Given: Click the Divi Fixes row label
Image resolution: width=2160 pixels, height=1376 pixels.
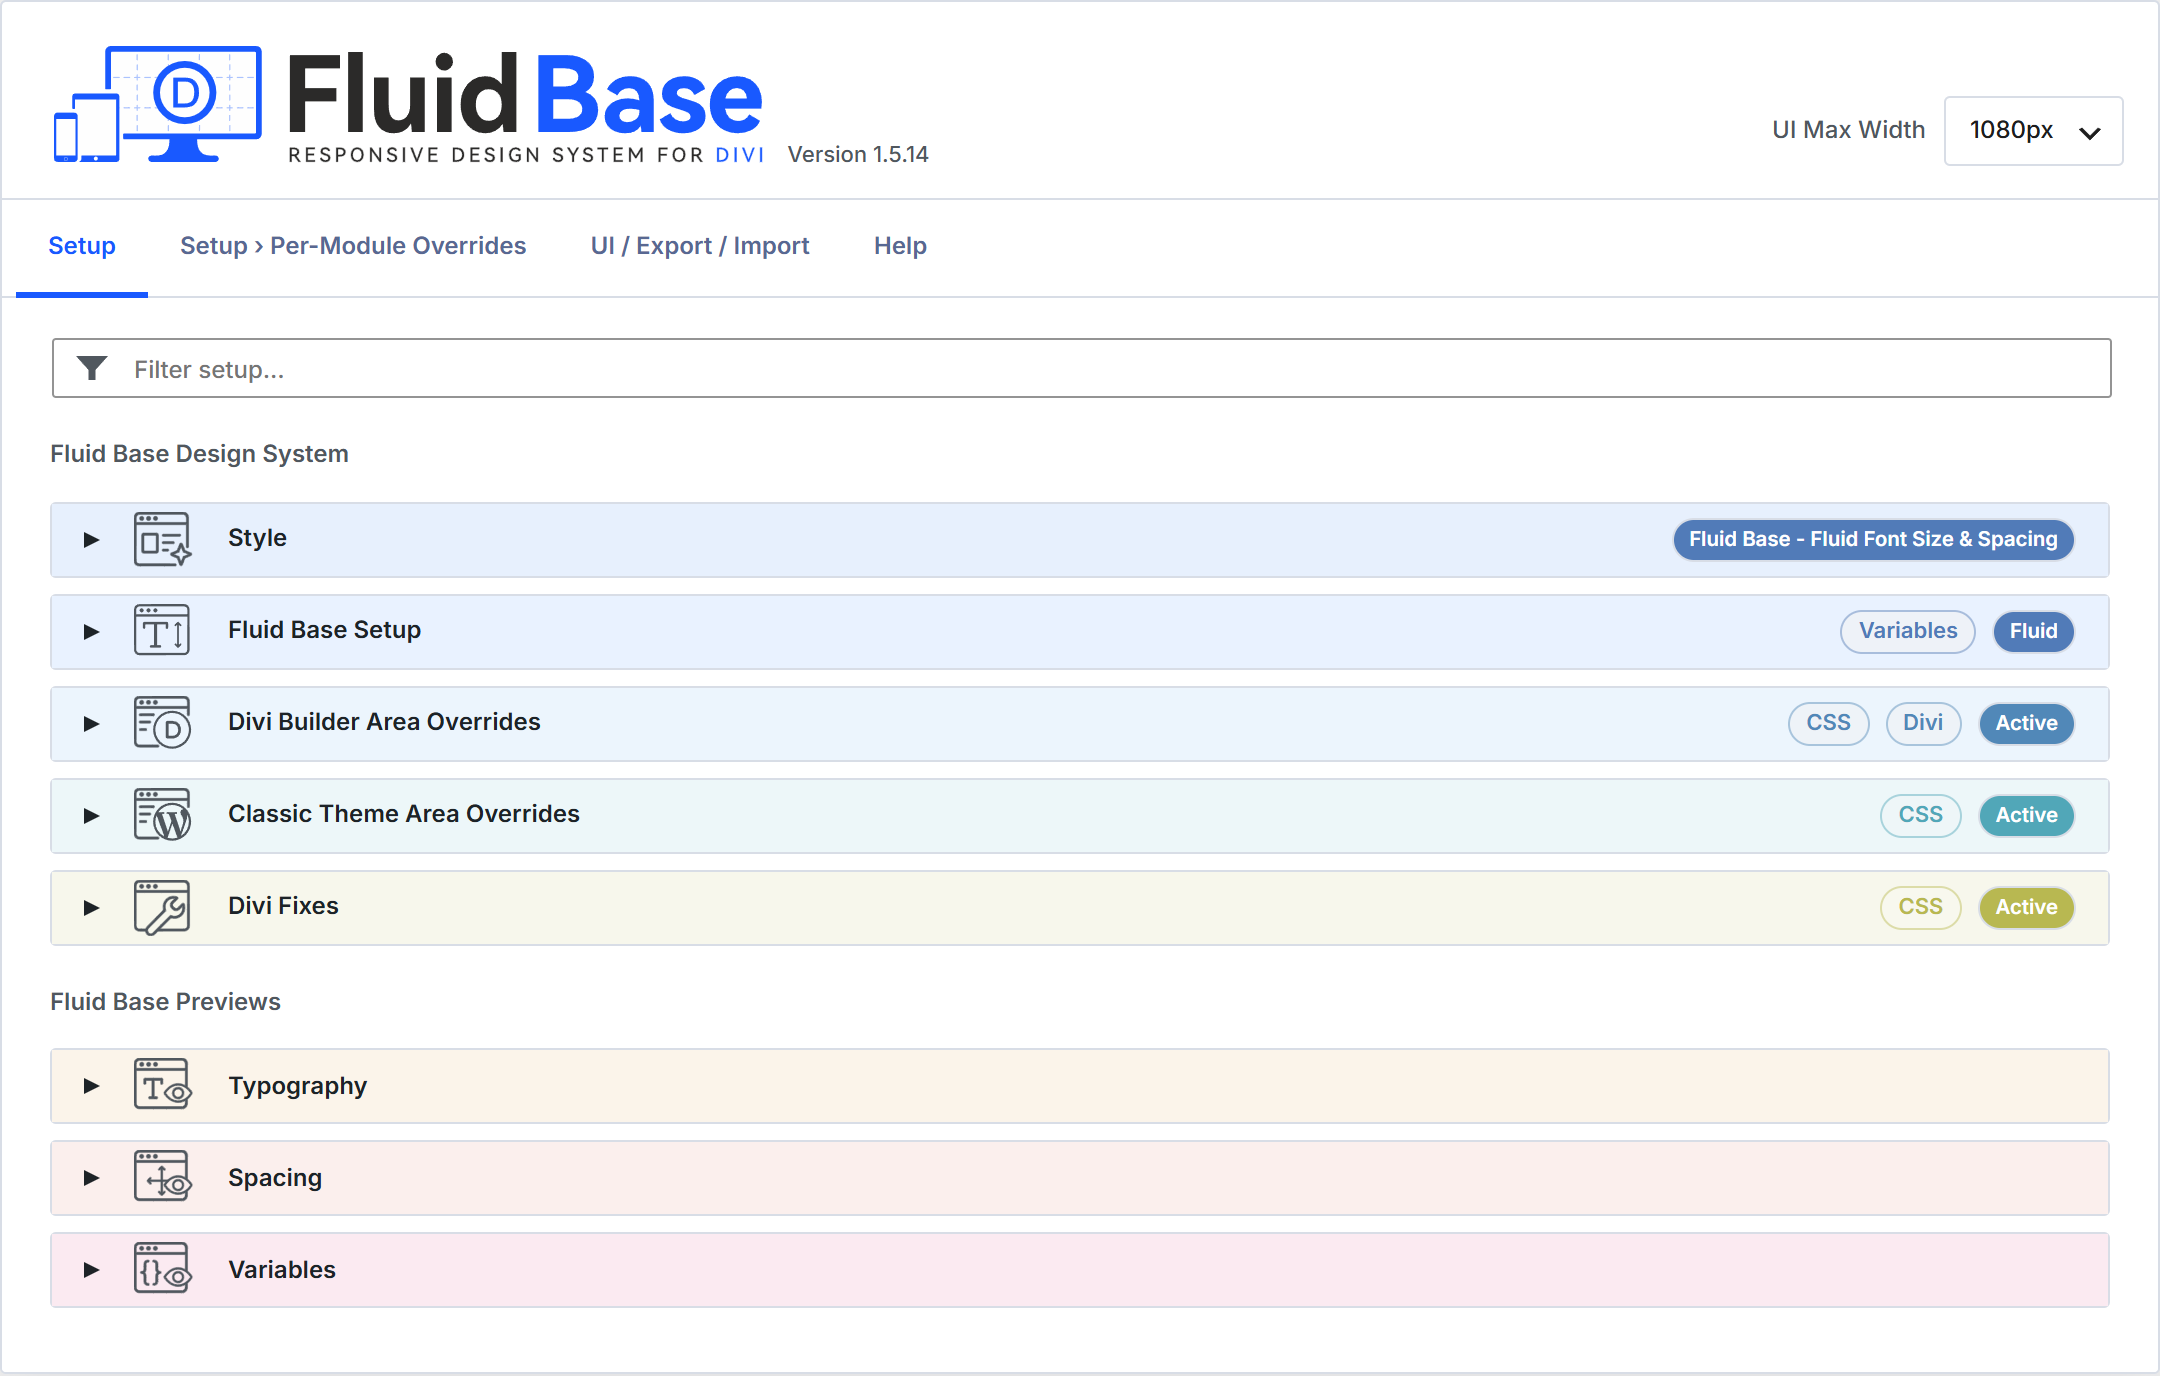Looking at the screenshot, I should 283,906.
